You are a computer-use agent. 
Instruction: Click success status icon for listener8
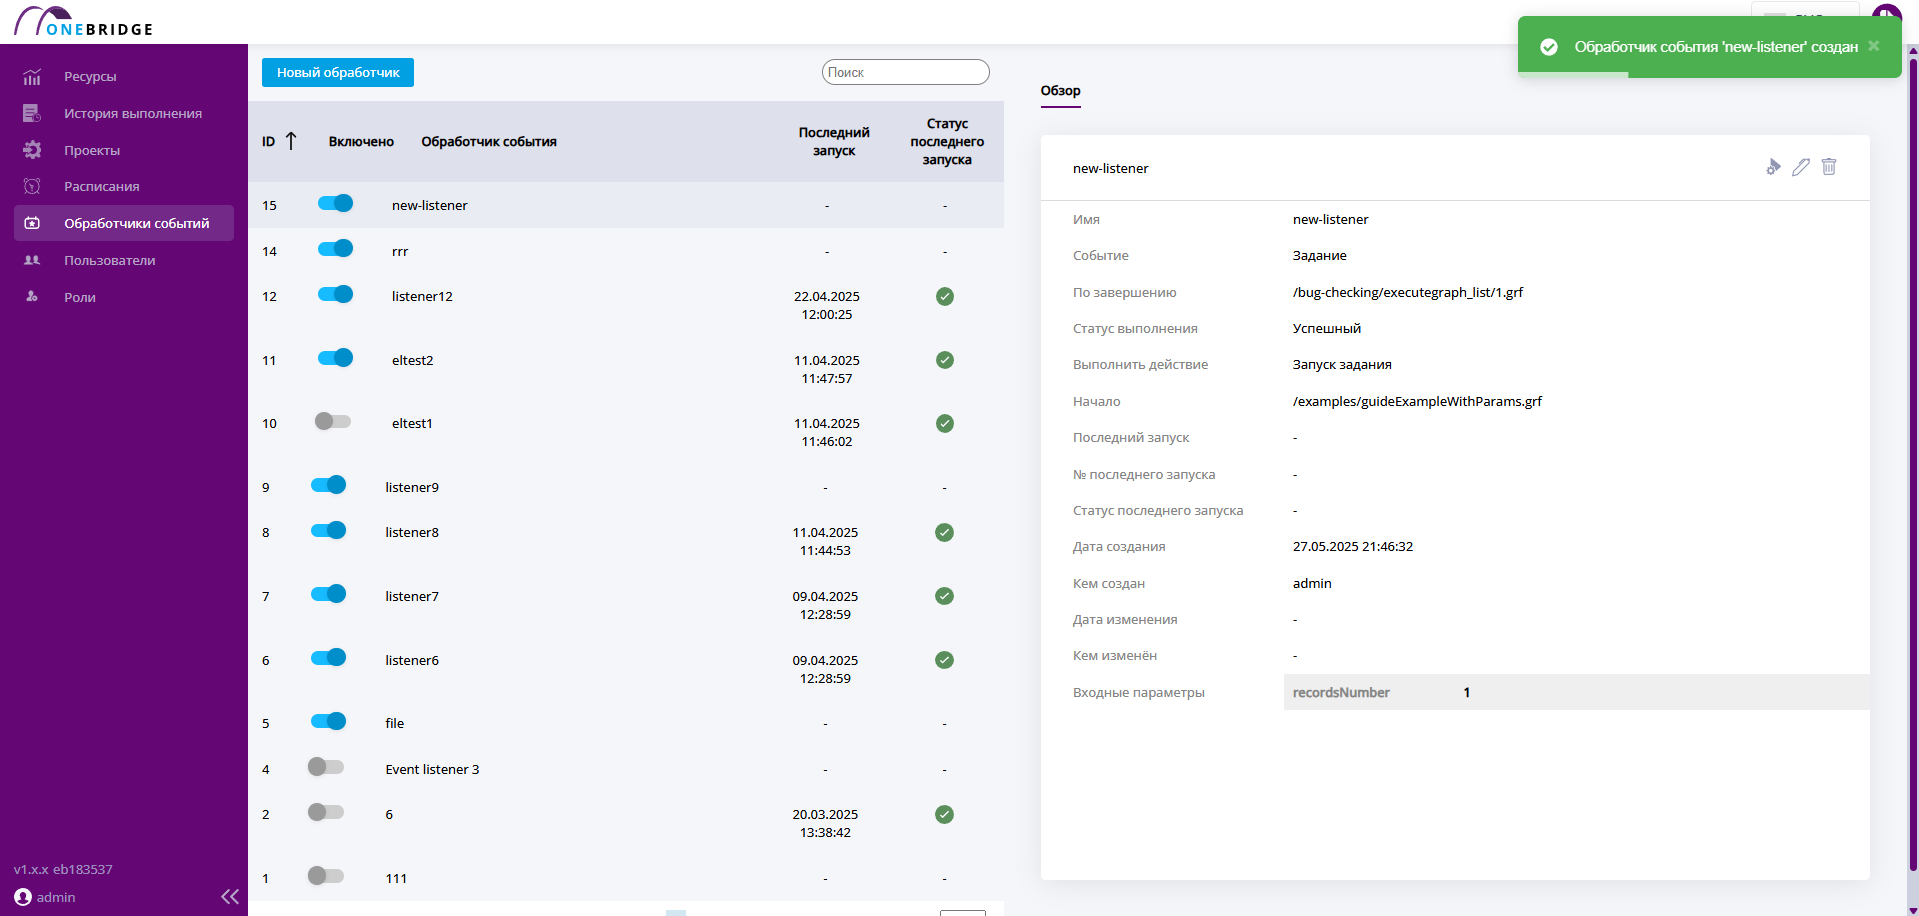tap(944, 532)
